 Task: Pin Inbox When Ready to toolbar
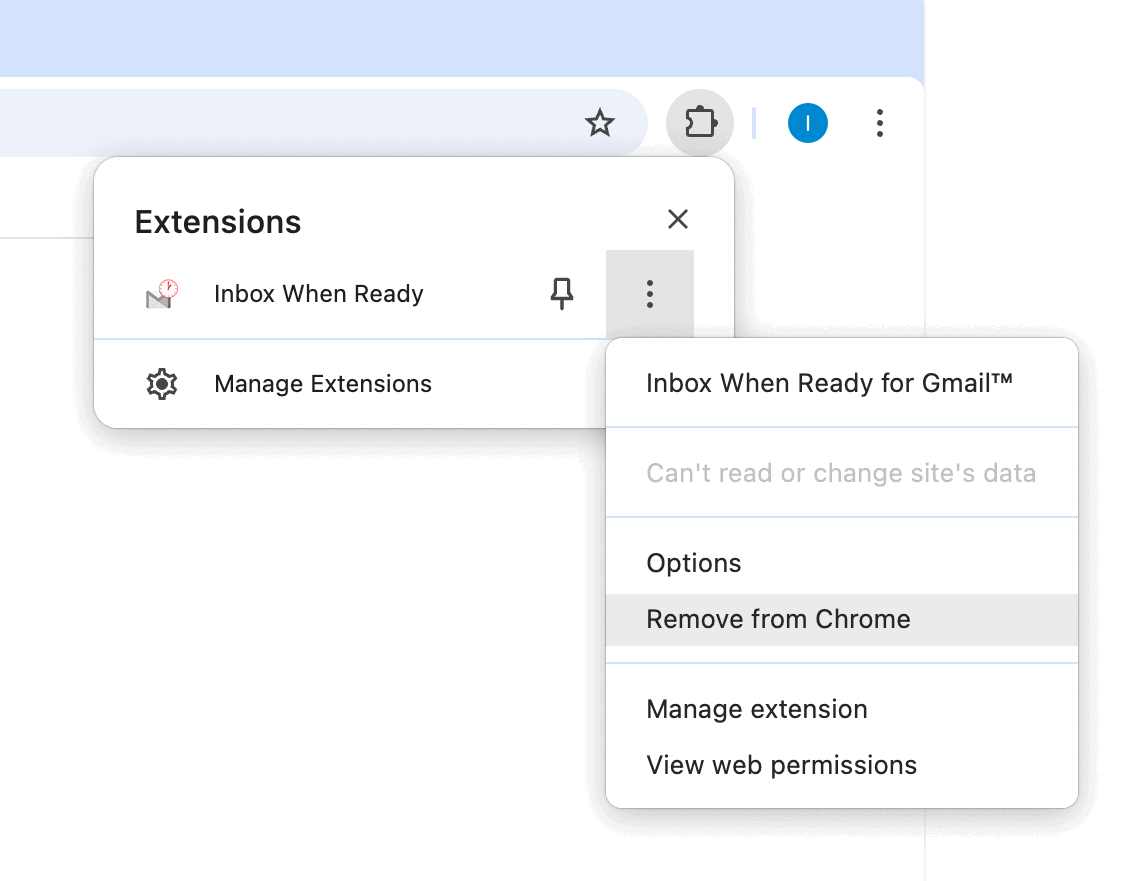pos(562,294)
